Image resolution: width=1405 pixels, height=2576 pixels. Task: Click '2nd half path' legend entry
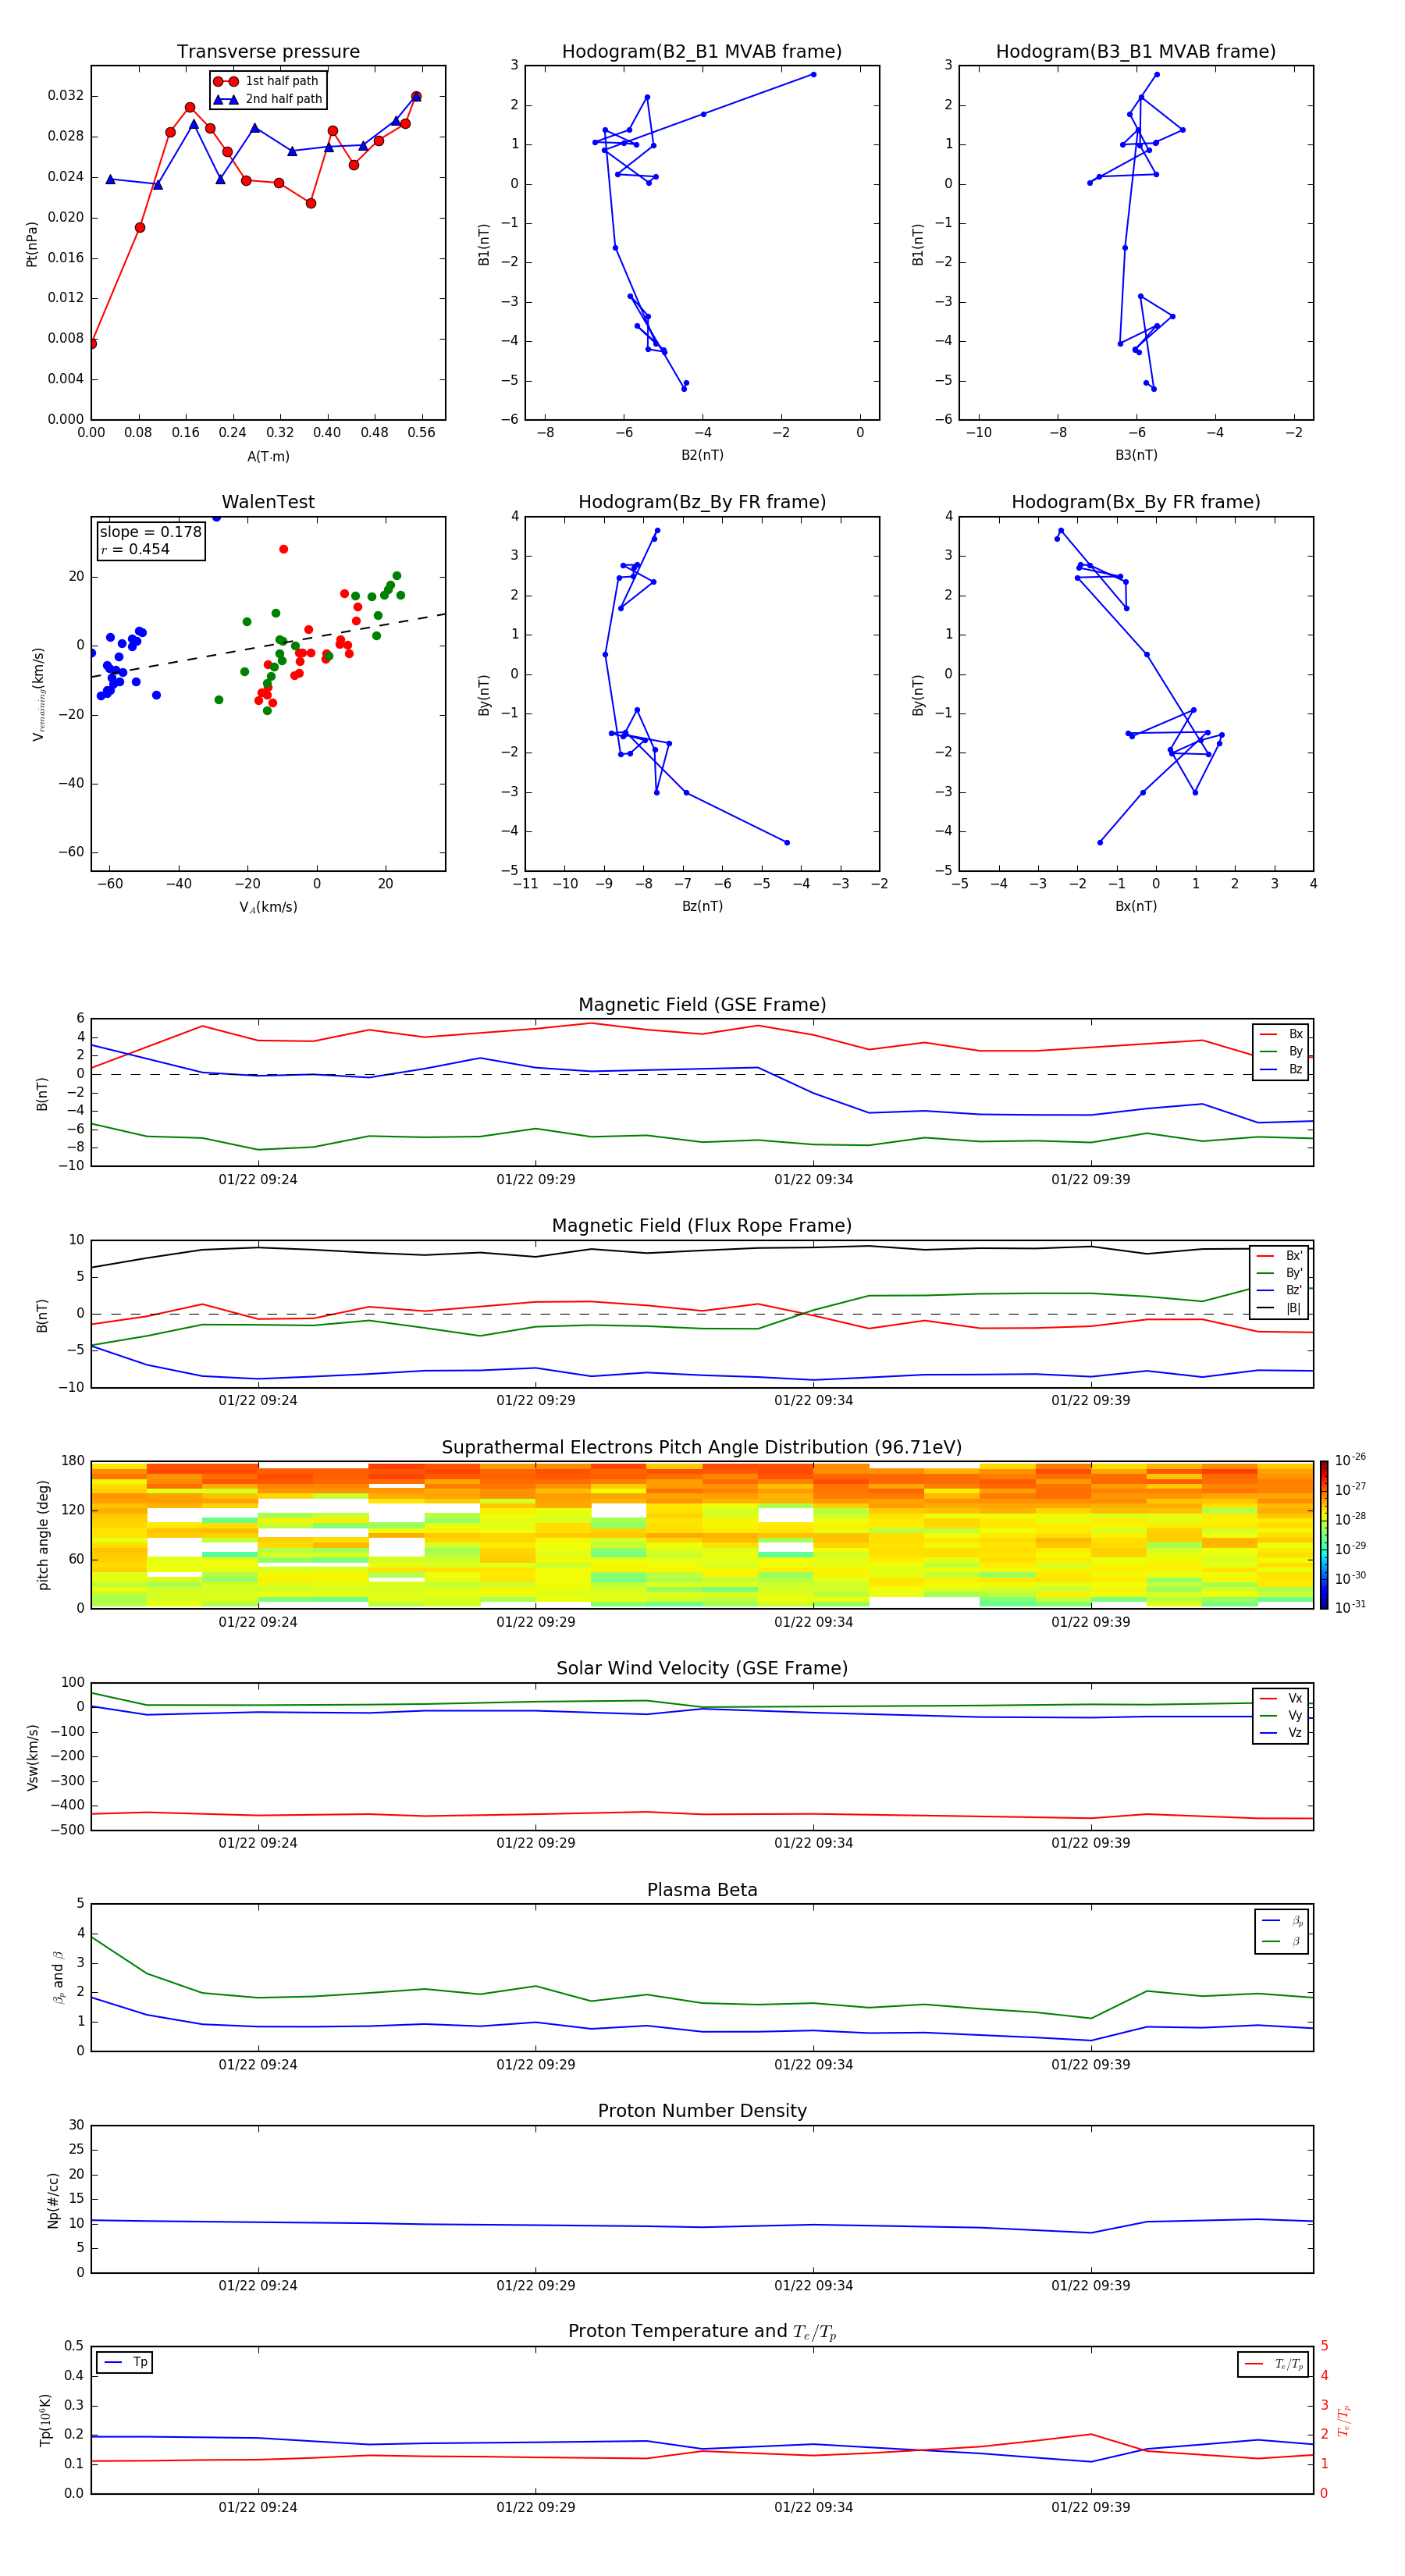(268, 99)
